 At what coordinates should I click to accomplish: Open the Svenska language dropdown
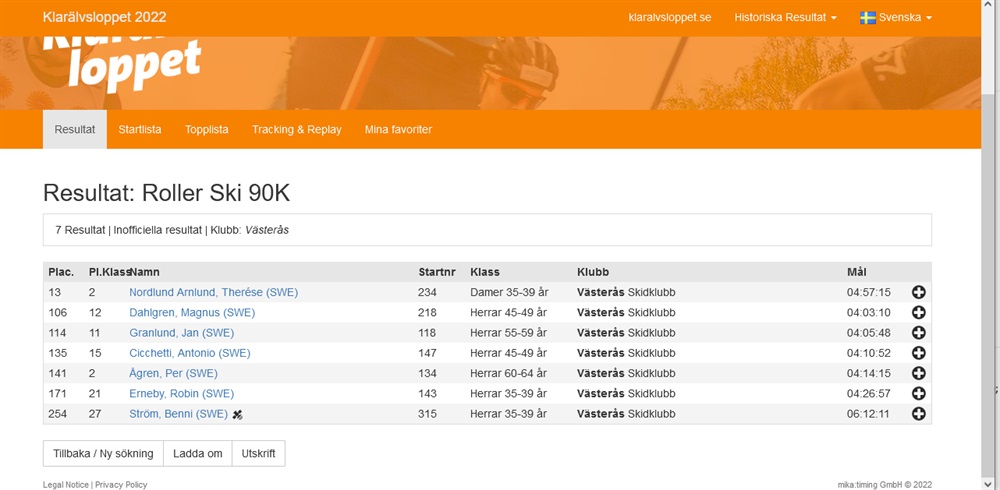tap(895, 18)
